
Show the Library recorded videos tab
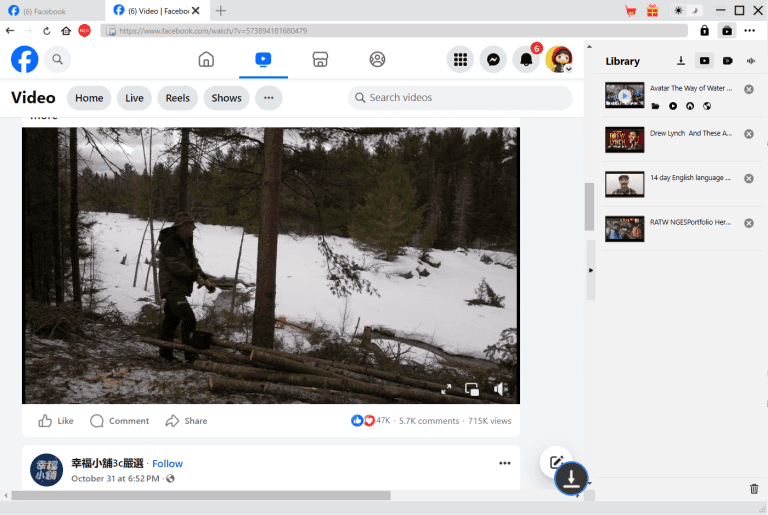click(x=728, y=61)
